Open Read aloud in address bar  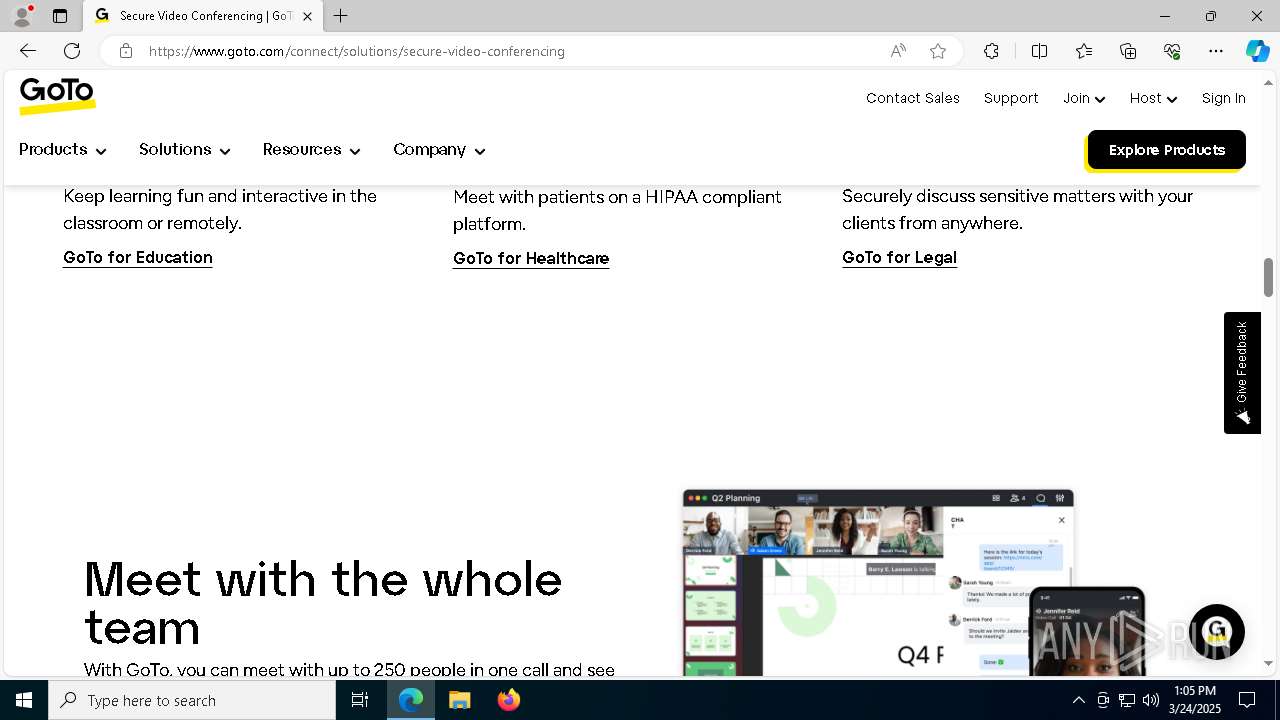point(898,51)
